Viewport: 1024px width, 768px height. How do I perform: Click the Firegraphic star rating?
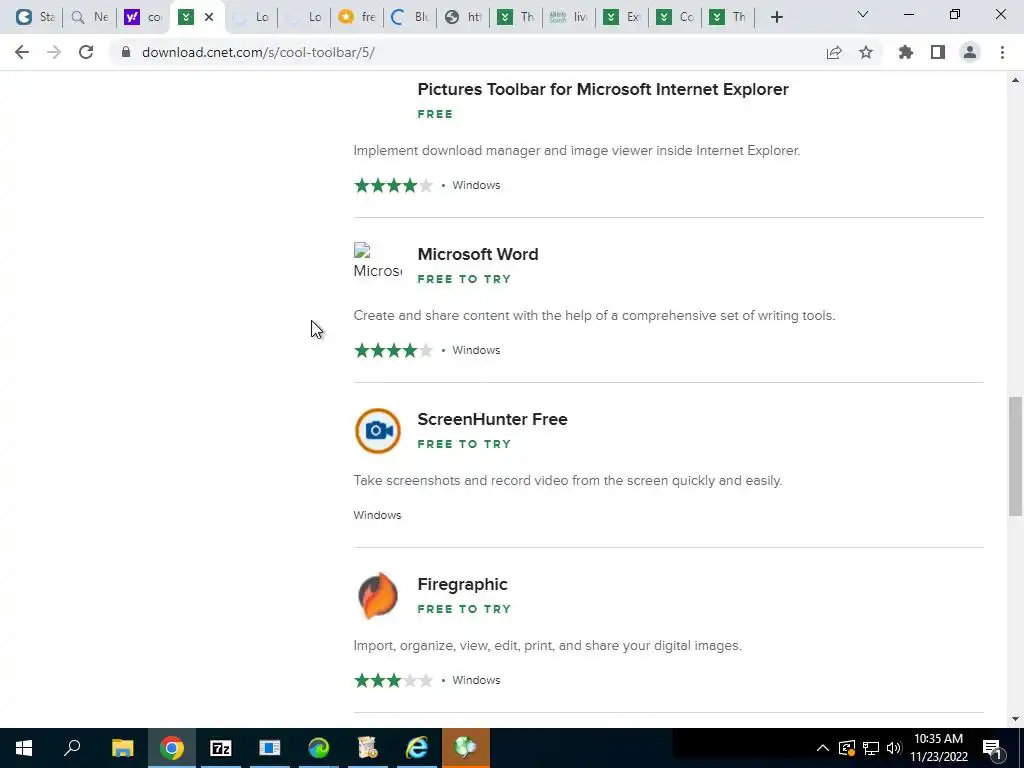(x=393, y=680)
